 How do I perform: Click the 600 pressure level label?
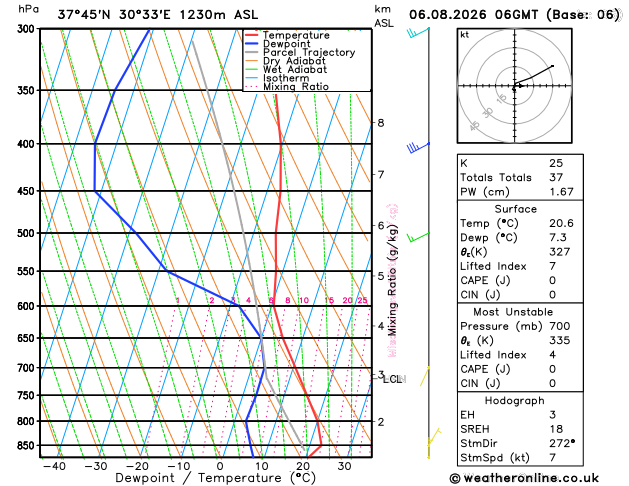click(26, 306)
